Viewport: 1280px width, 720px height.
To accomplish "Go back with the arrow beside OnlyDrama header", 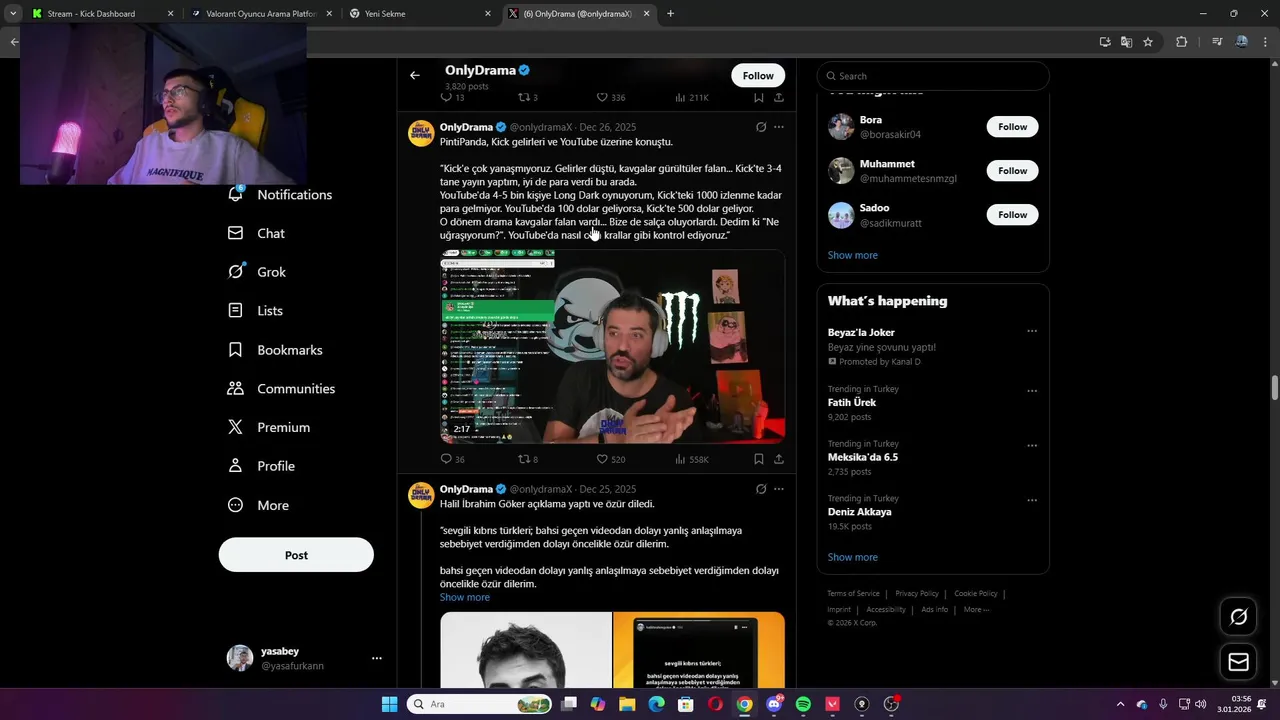I will point(414,75).
